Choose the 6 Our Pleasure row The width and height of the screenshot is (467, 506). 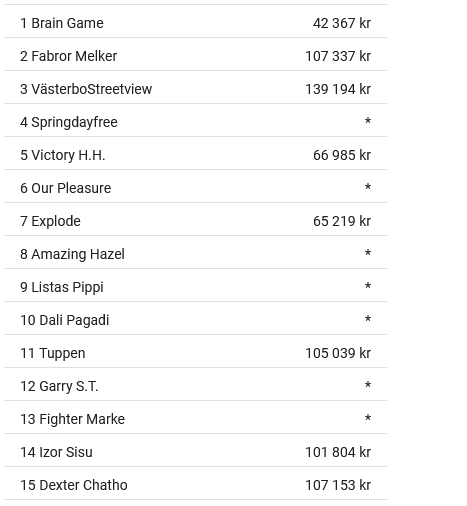pos(195,186)
